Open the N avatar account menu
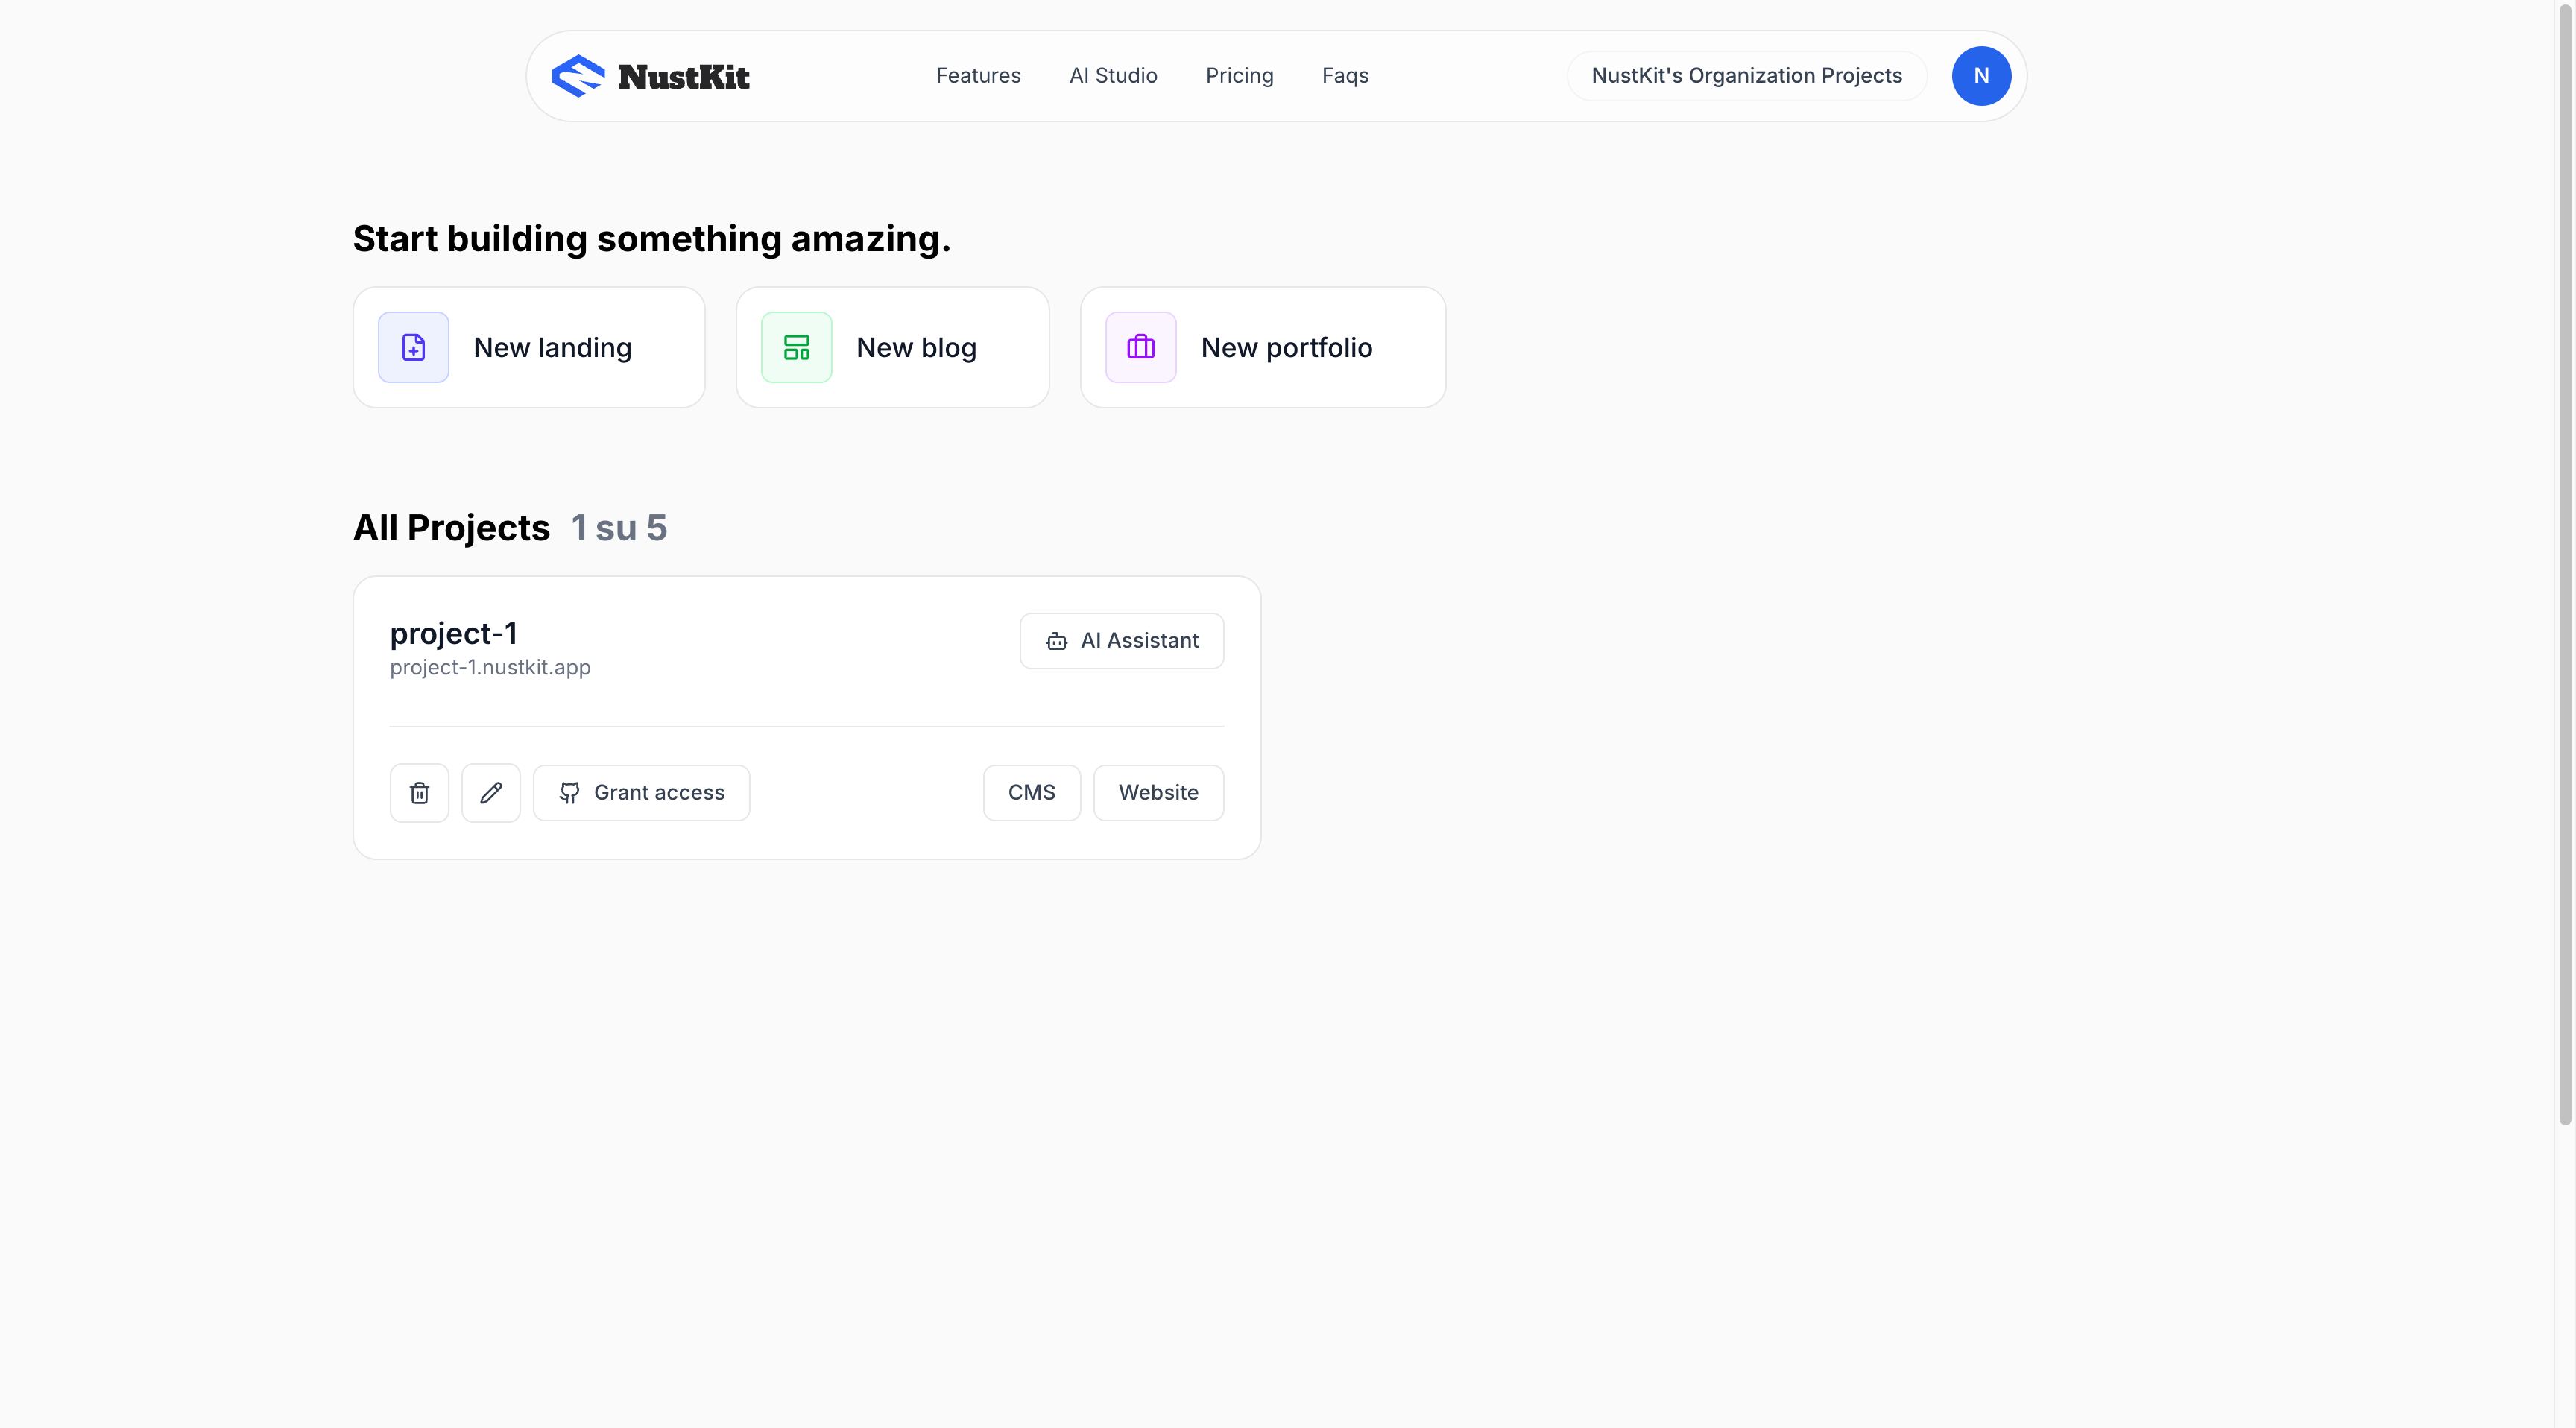 pos(1981,75)
